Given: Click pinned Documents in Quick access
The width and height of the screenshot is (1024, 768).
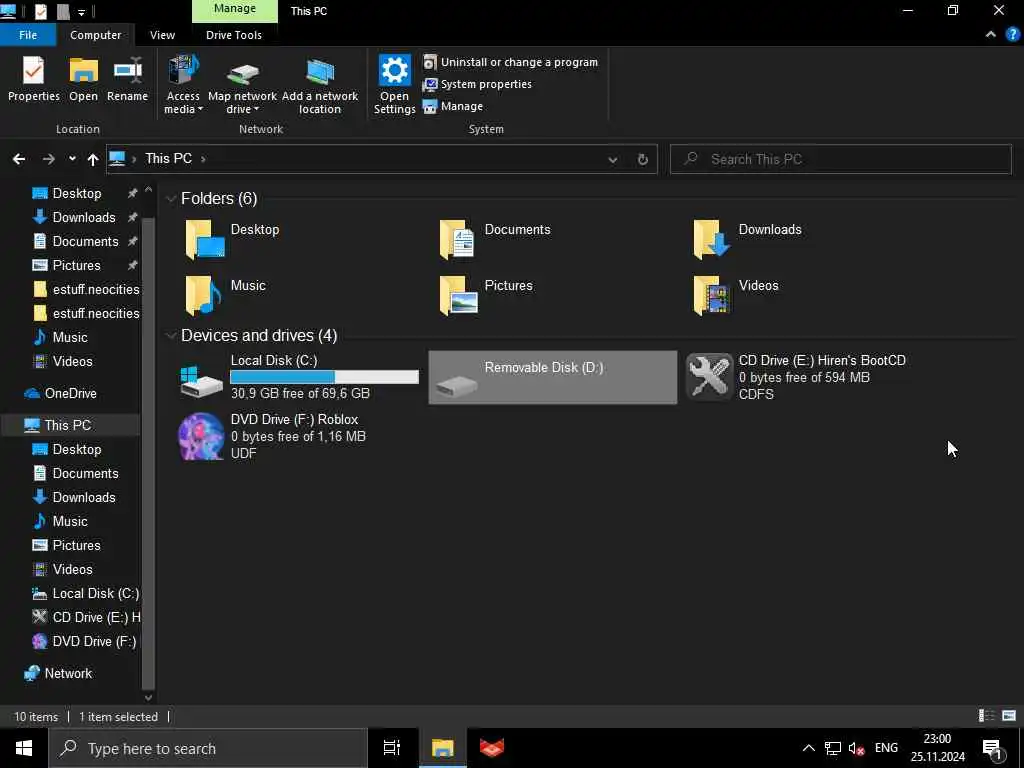Looking at the screenshot, I should (85, 242).
